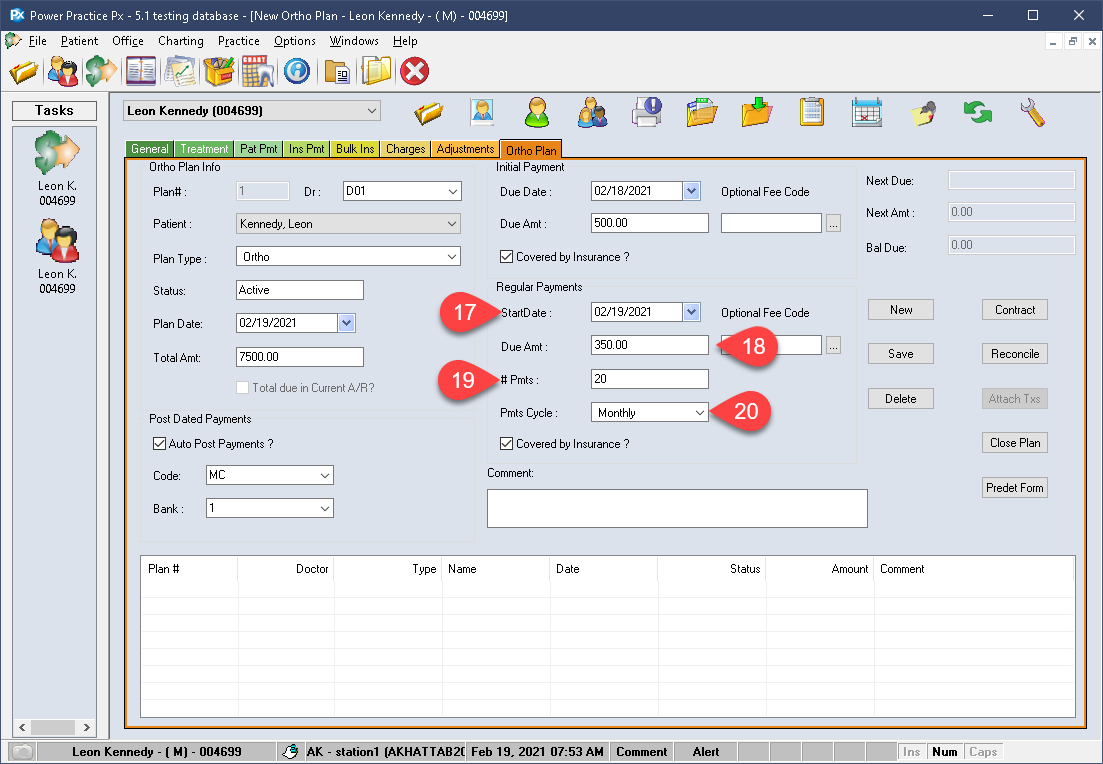Click the New button

click(x=900, y=310)
